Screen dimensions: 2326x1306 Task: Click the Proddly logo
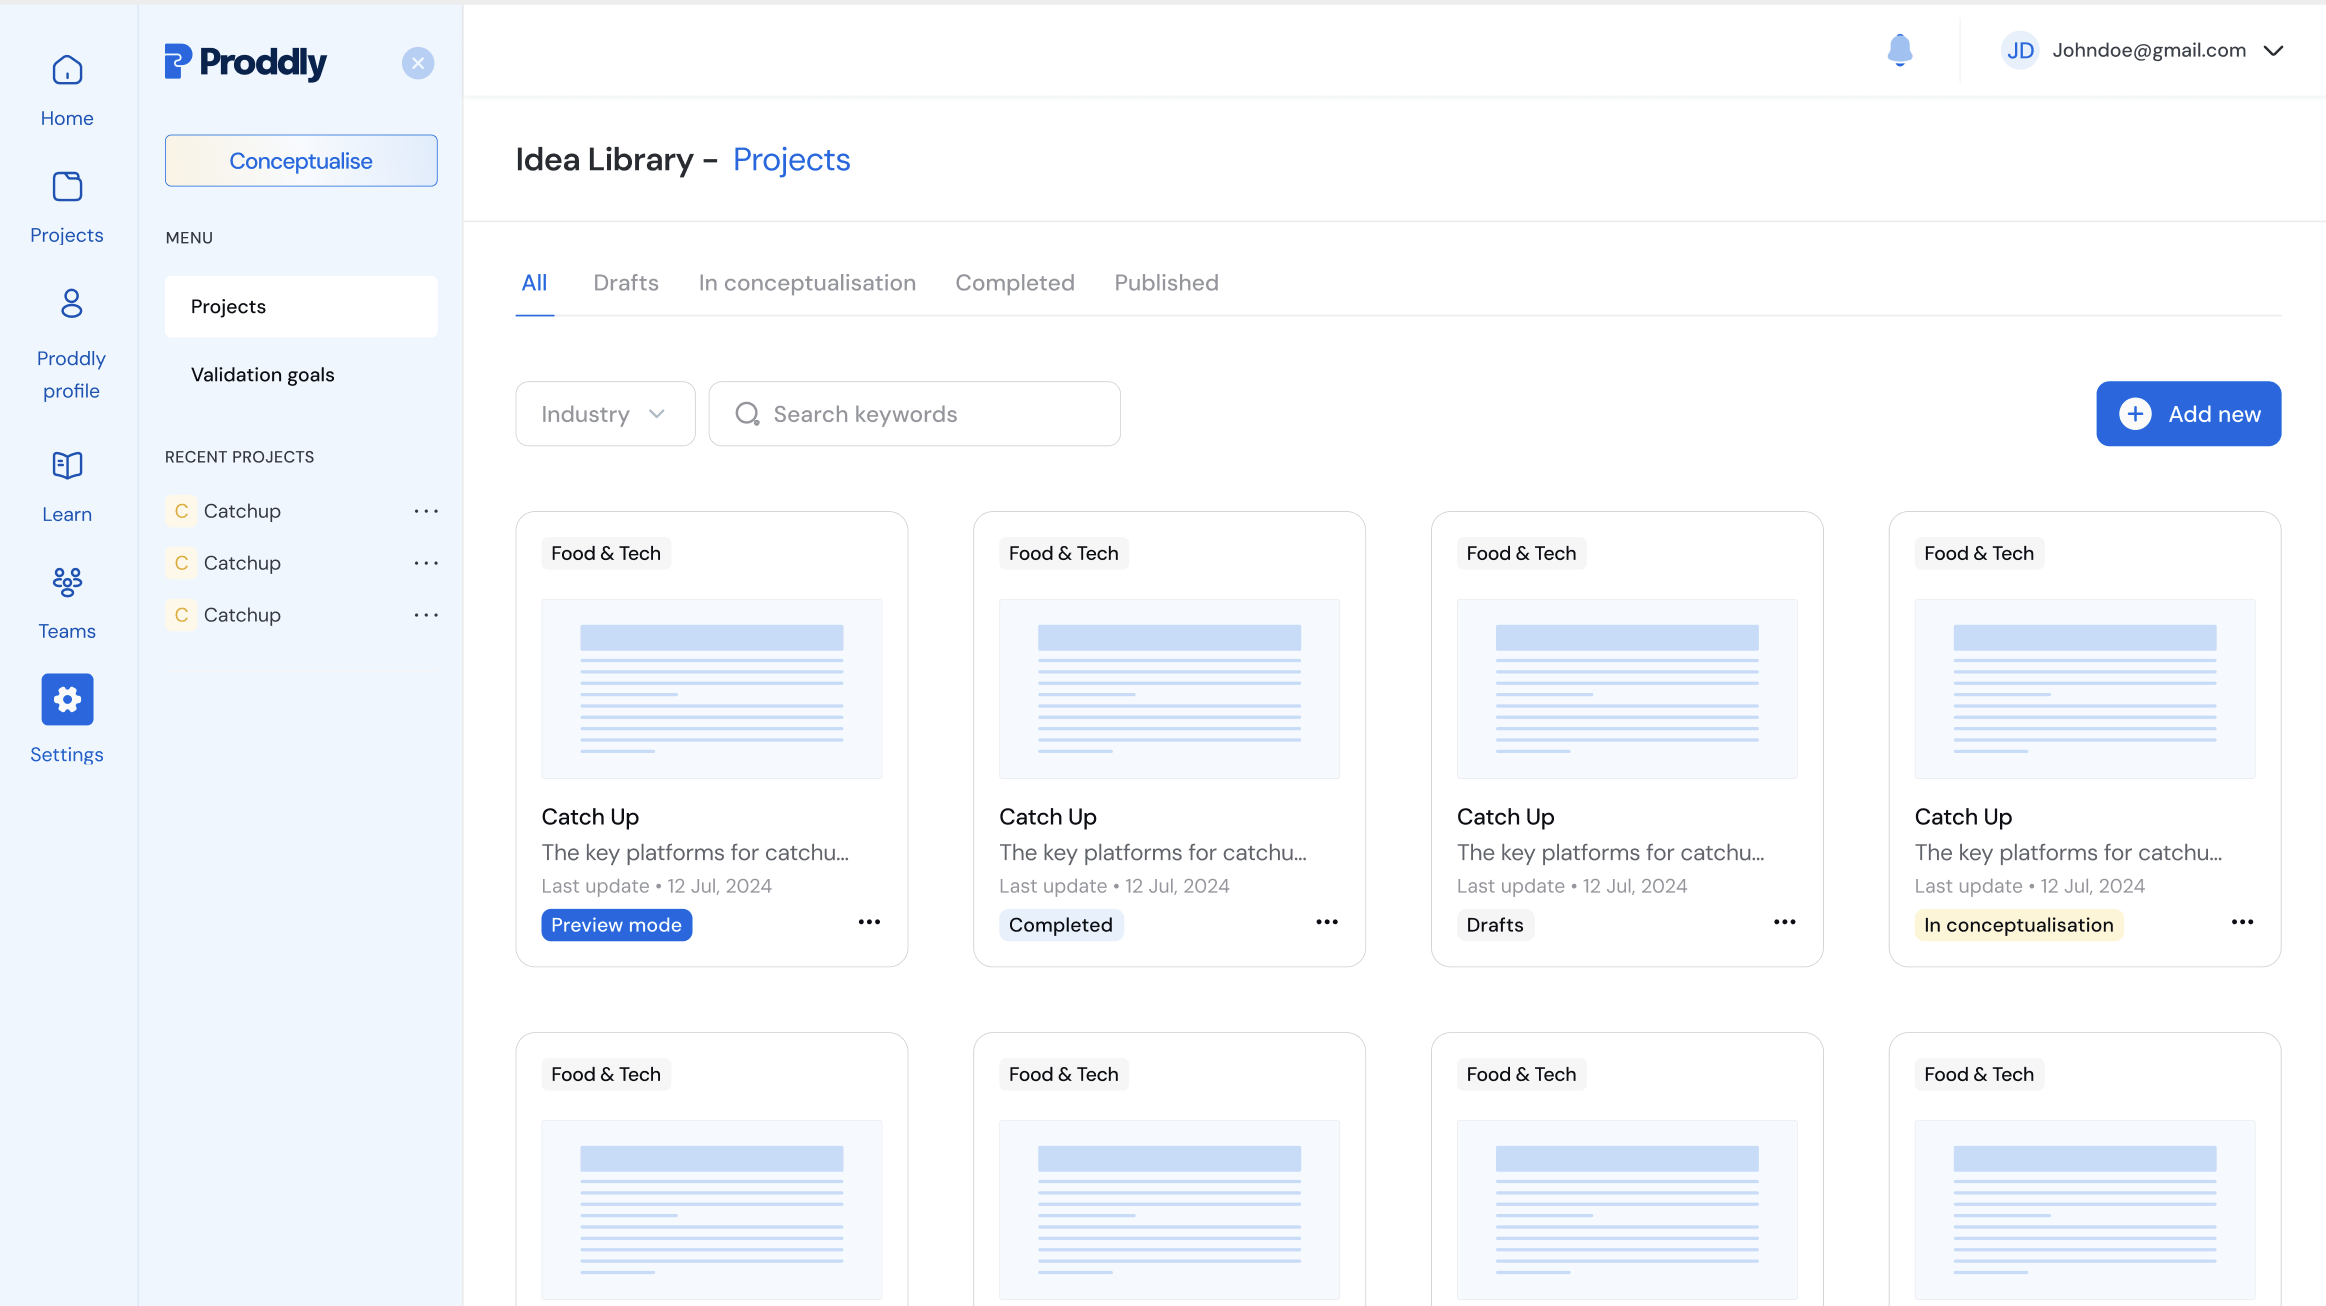point(245,62)
